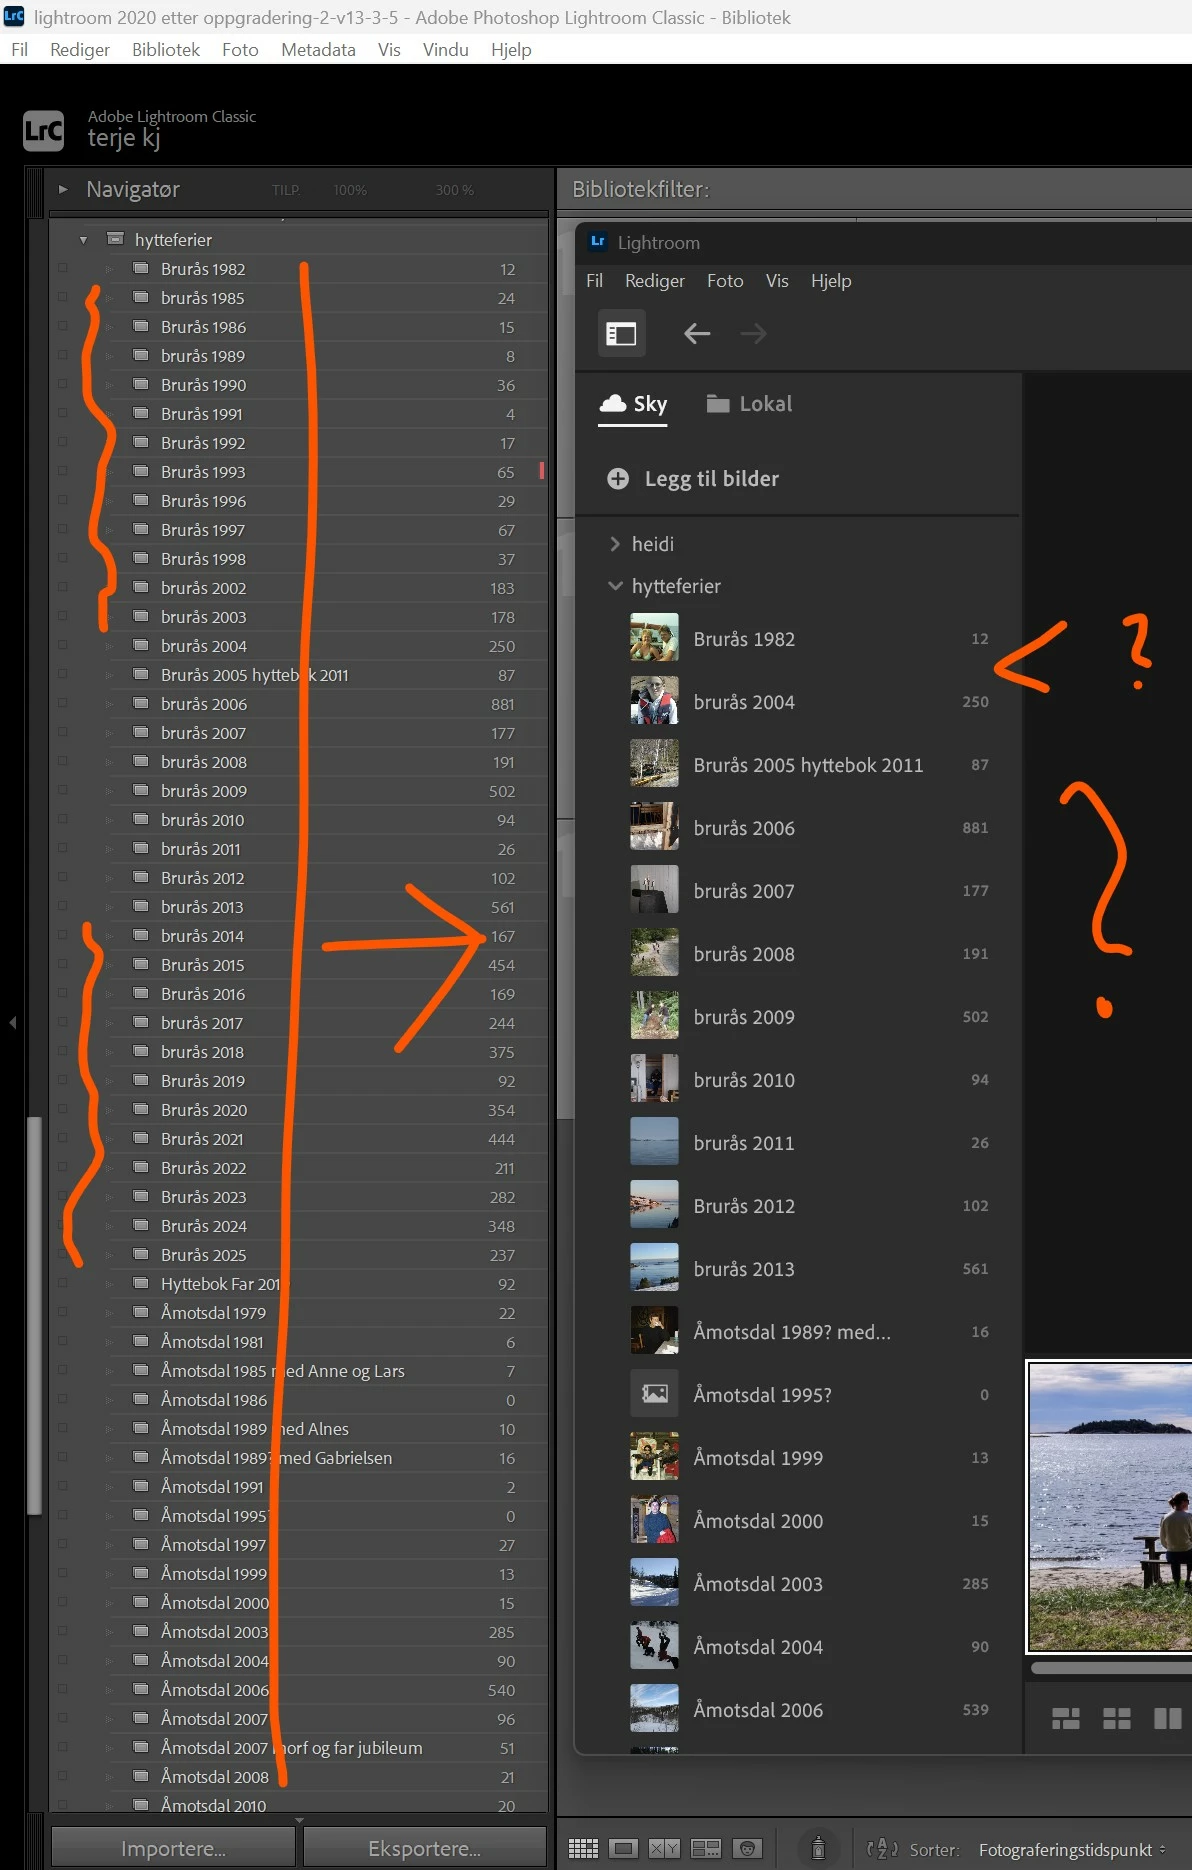Toggle the left panel icon in Lightroom window
The height and width of the screenshot is (1870, 1192).
tap(621, 334)
